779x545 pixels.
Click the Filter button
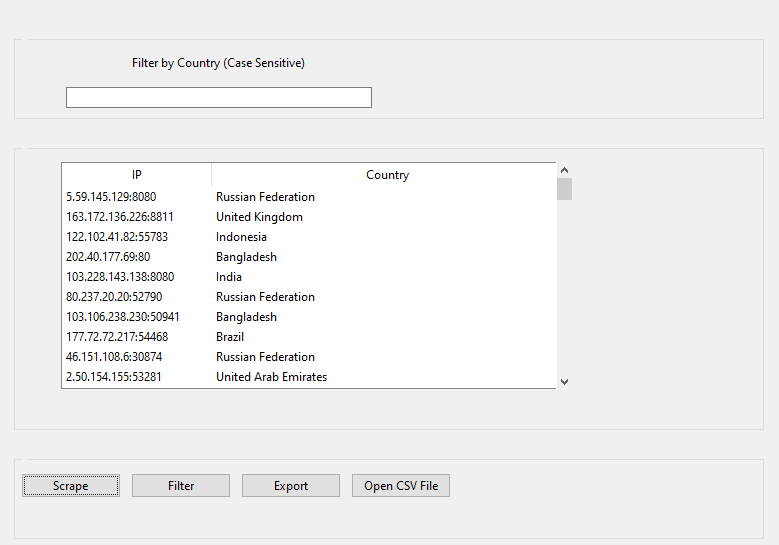click(x=181, y=485)
